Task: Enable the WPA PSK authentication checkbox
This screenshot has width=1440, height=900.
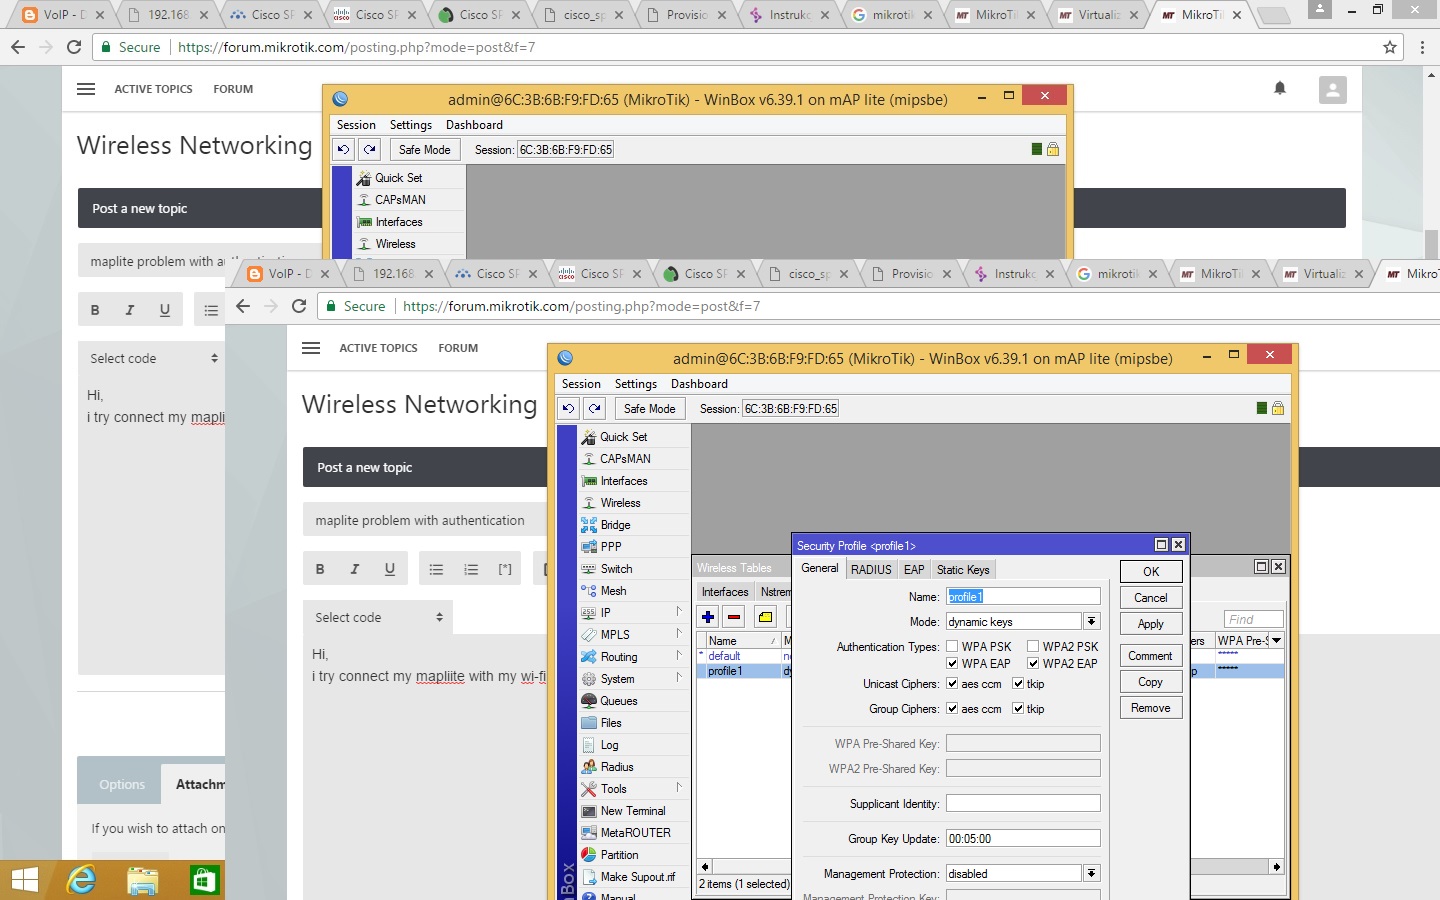Action: click(952, 647)
